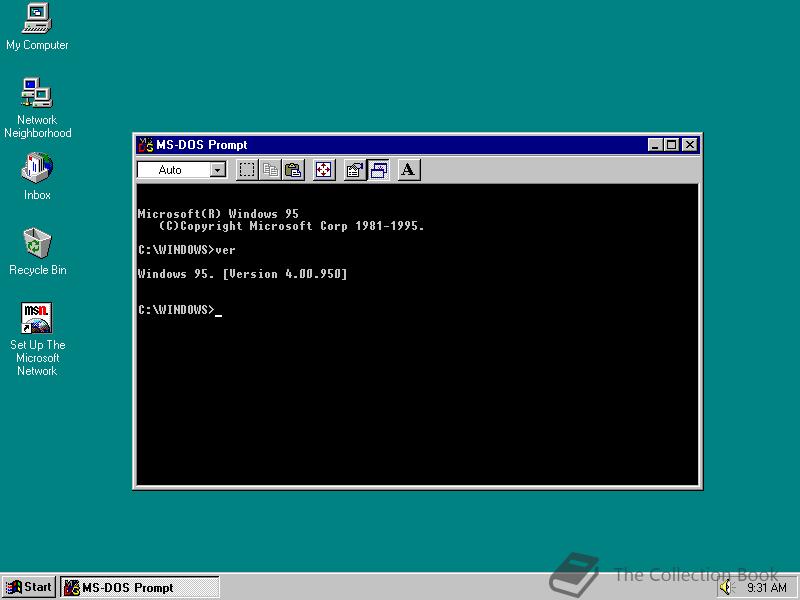Open the Start menu

(x=29, y=587)
